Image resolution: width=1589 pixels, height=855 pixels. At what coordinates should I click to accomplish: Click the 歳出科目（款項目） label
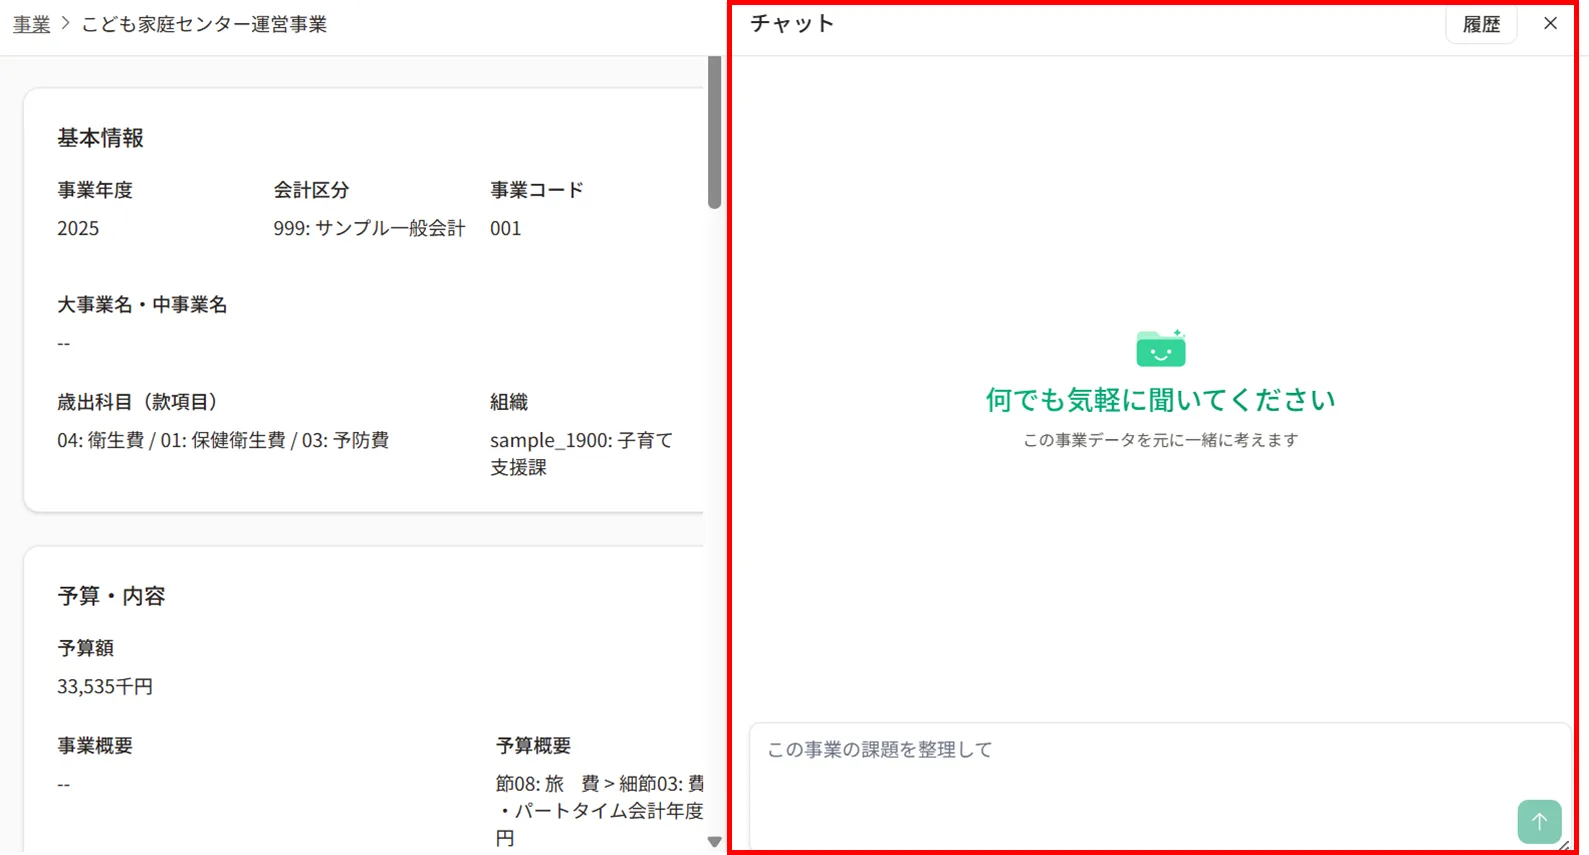click(x=137, y=402)
